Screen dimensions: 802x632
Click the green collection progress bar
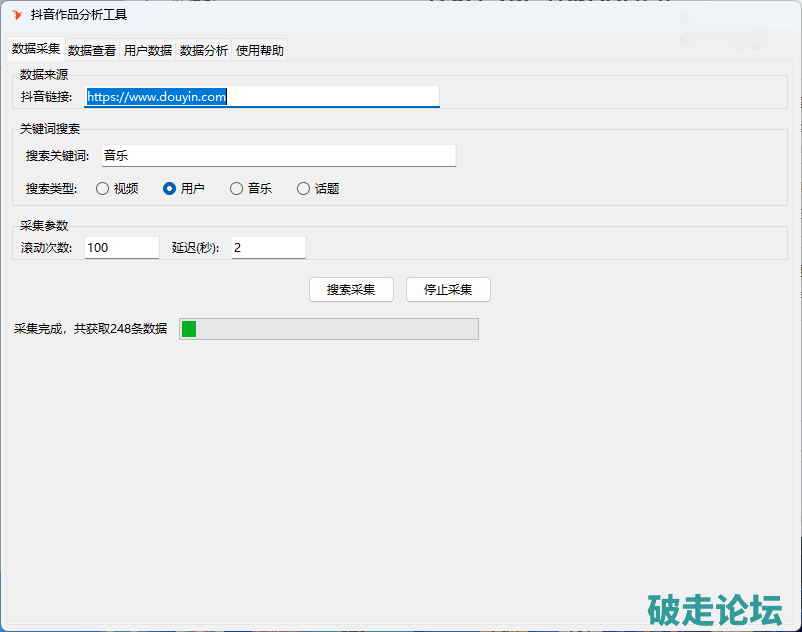[x=328, y=329]
